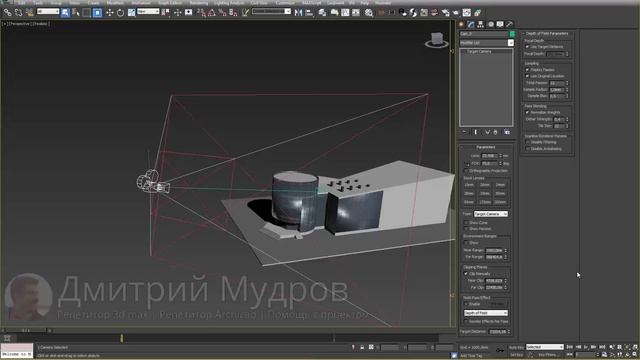640x360 pixels.
Task: Toggle the Angle Snap icon
Action: point(211,13)
